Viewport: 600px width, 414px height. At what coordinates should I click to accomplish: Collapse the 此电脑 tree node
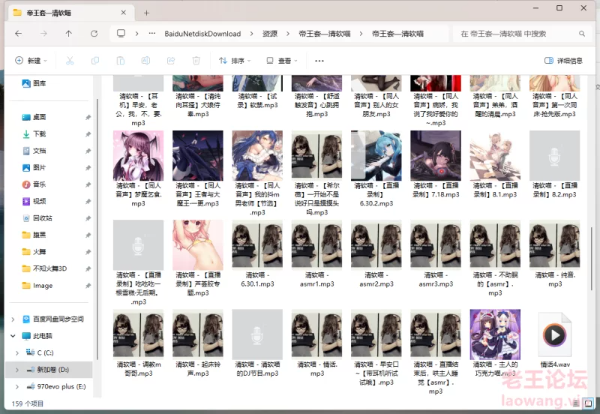pyautogui.click(x=13, y=336)
